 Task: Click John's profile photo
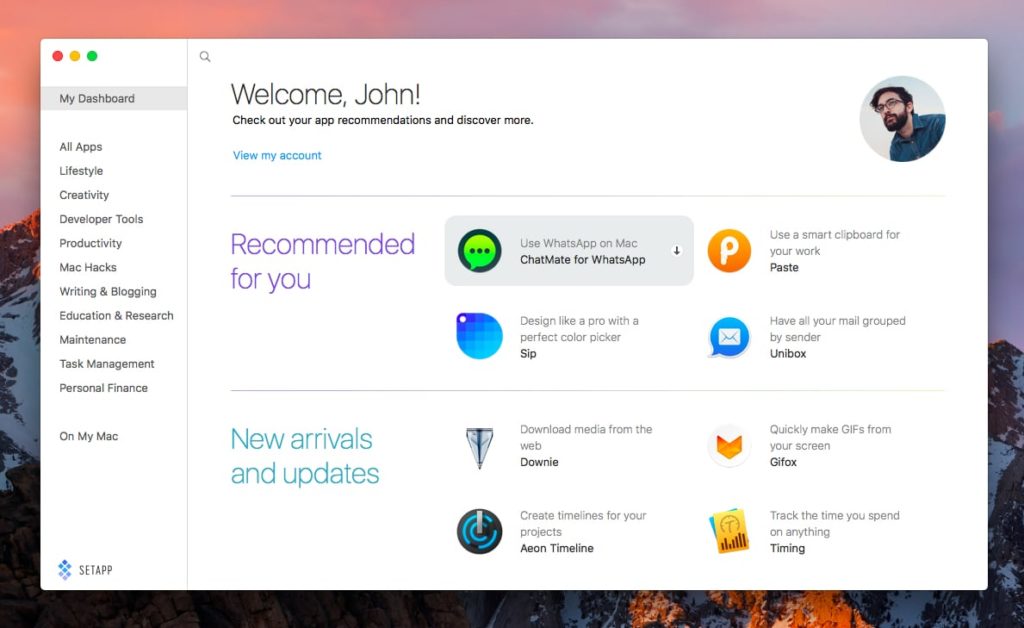point(903,119)
